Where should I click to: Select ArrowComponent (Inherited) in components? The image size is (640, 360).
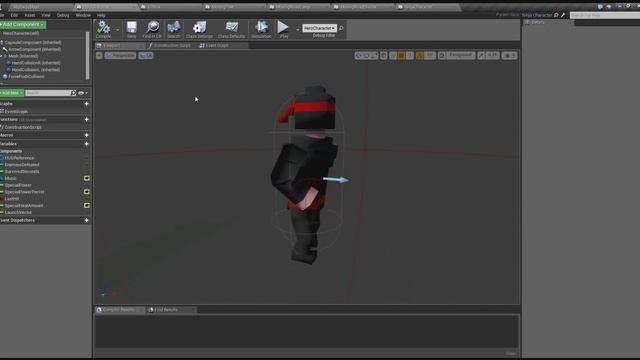pos(34,49)
